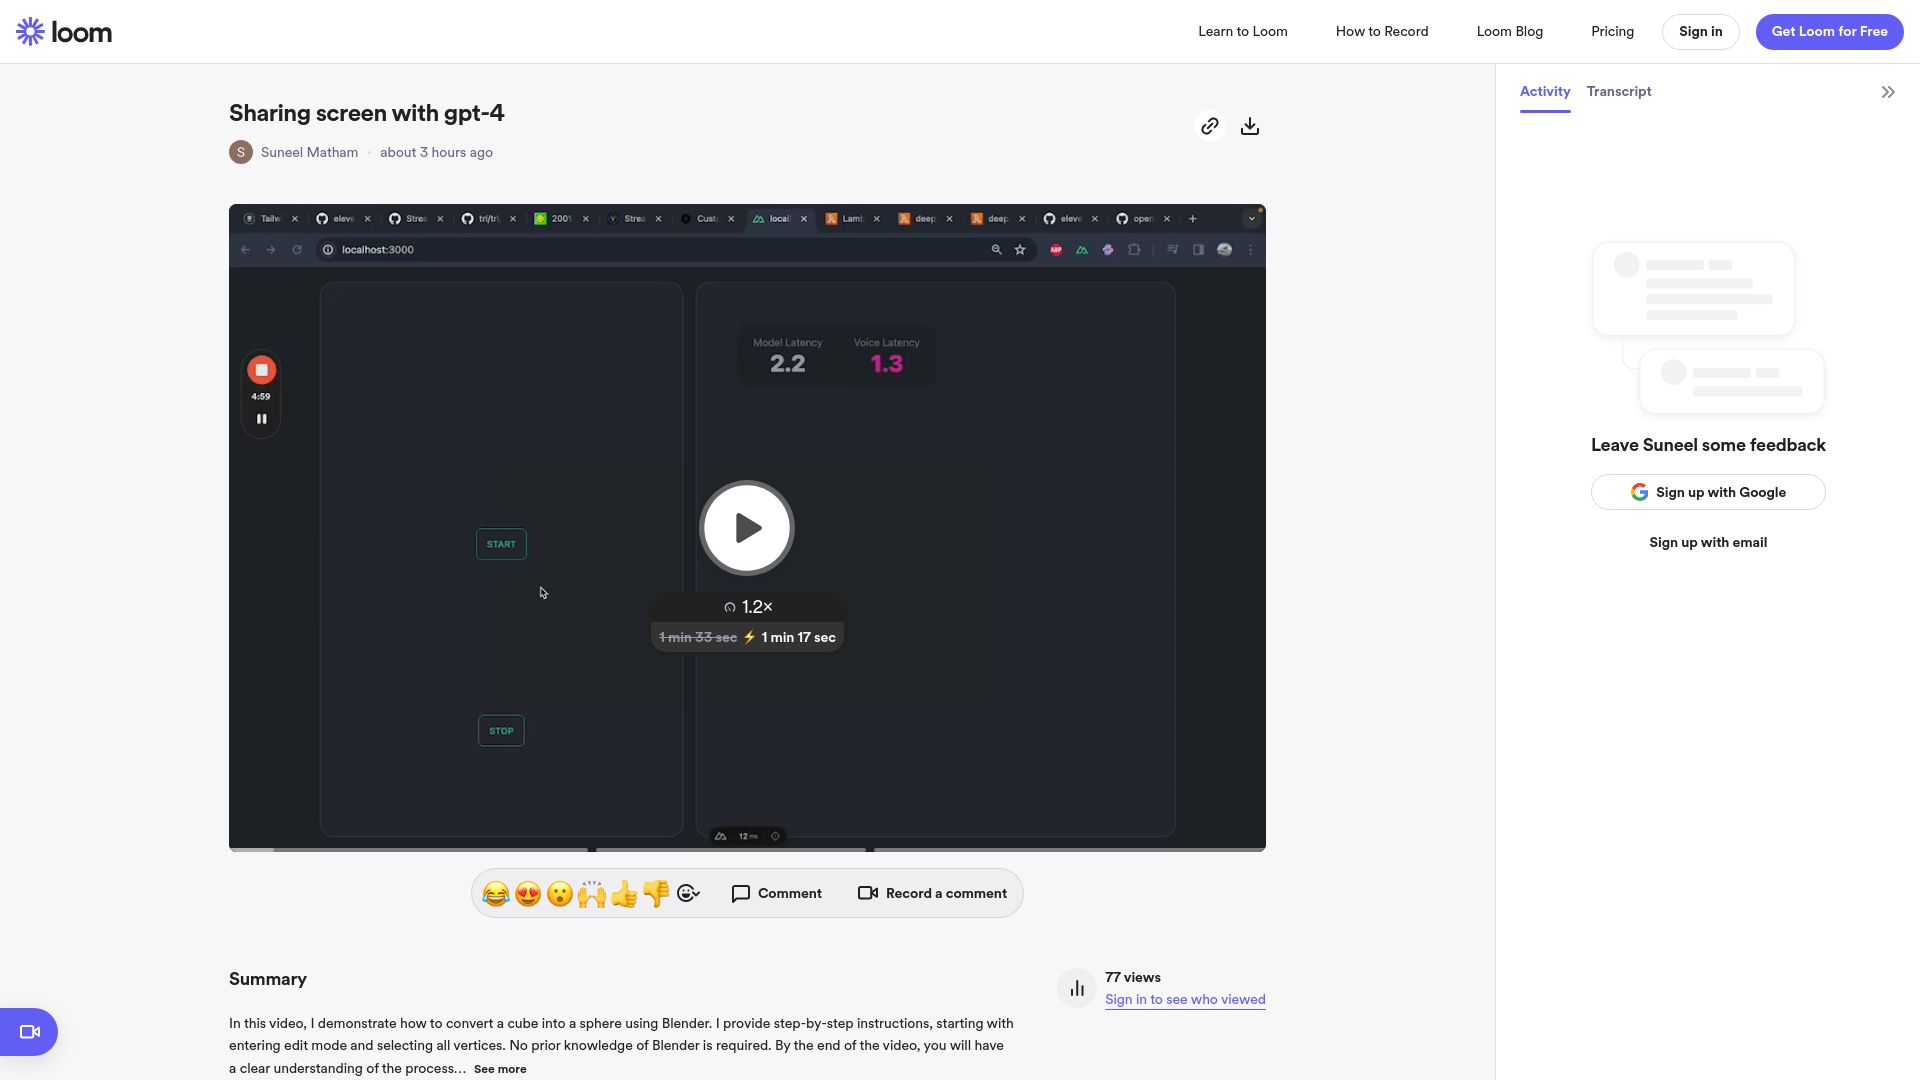
Task: Expand the summary with See more
Action: click(x=500, y=1069)
